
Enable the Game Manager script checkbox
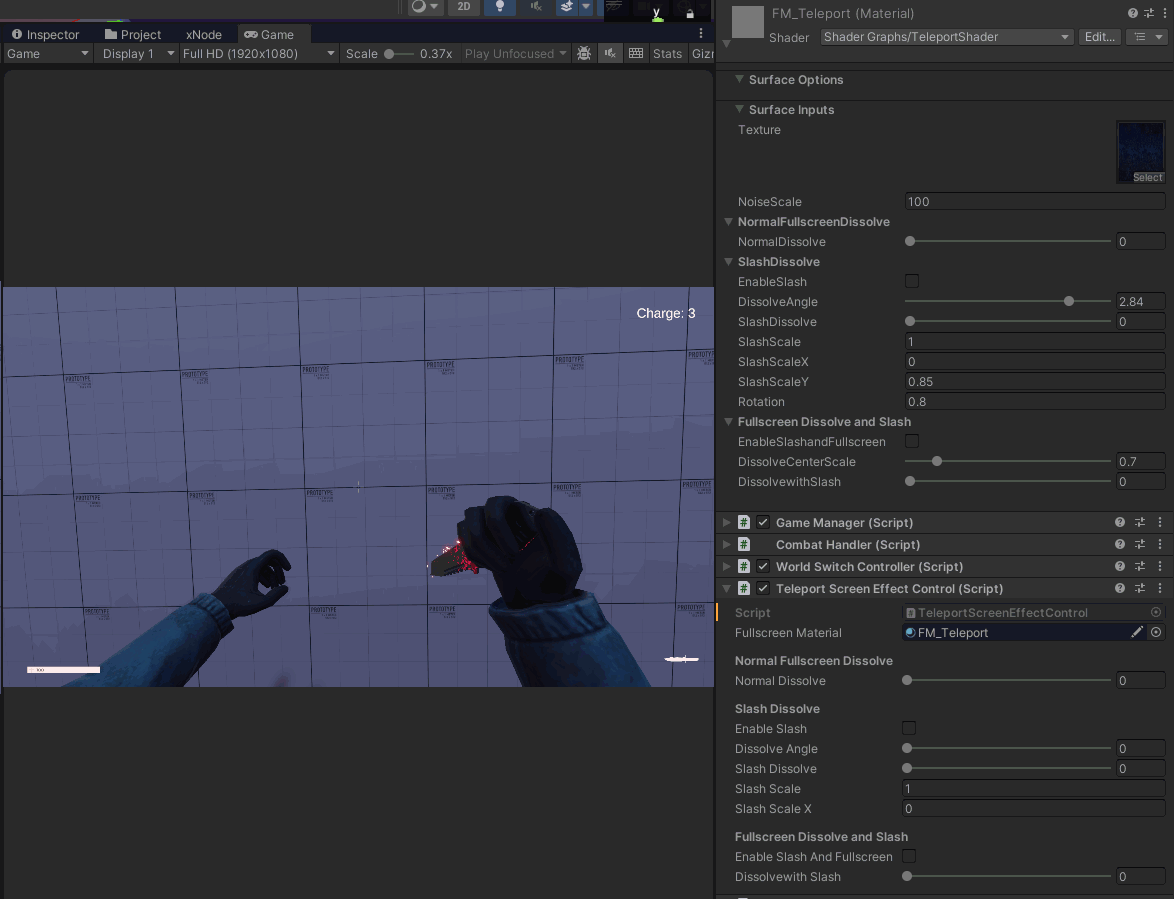(x=763, y=522)
